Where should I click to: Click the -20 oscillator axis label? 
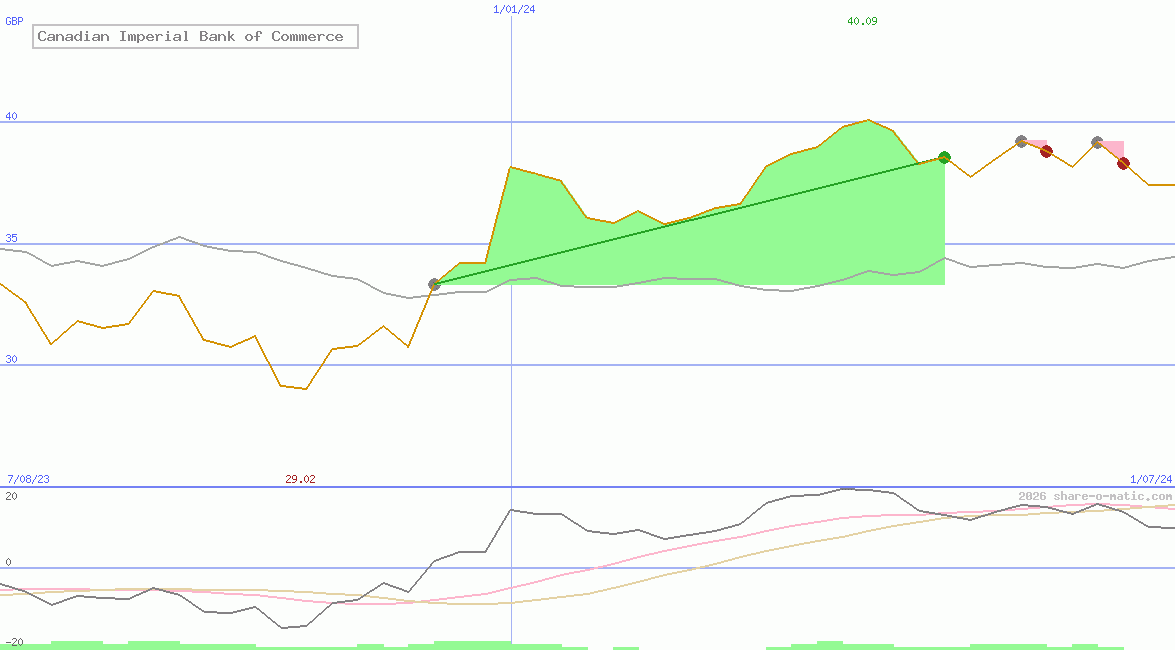(14, 643)
